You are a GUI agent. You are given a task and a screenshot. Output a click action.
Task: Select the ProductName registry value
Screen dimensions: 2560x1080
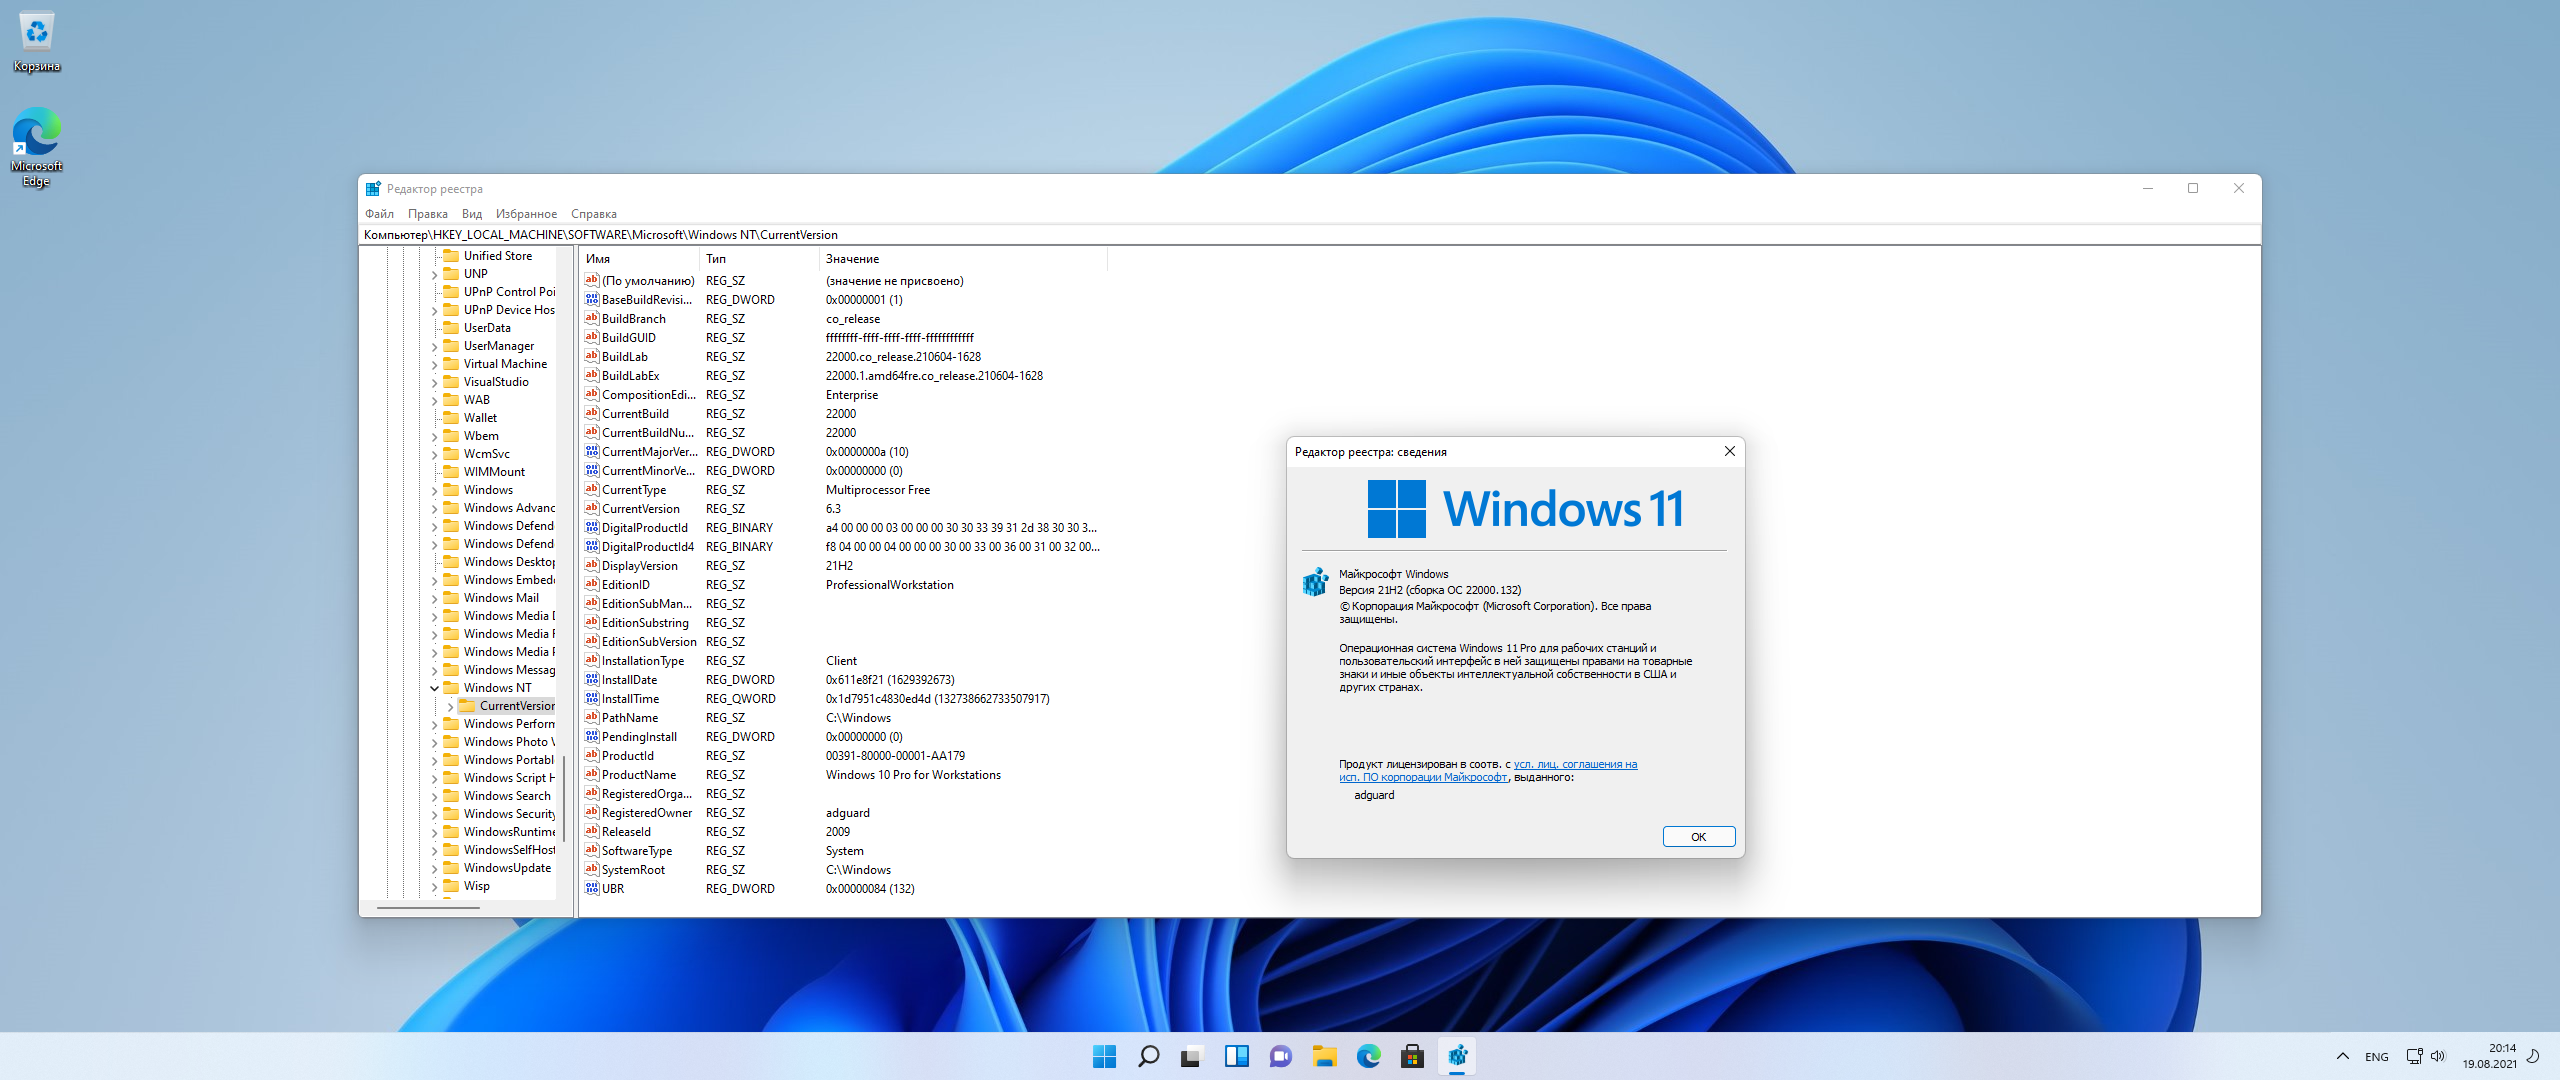pyautogui.click(x=638, y=775)
